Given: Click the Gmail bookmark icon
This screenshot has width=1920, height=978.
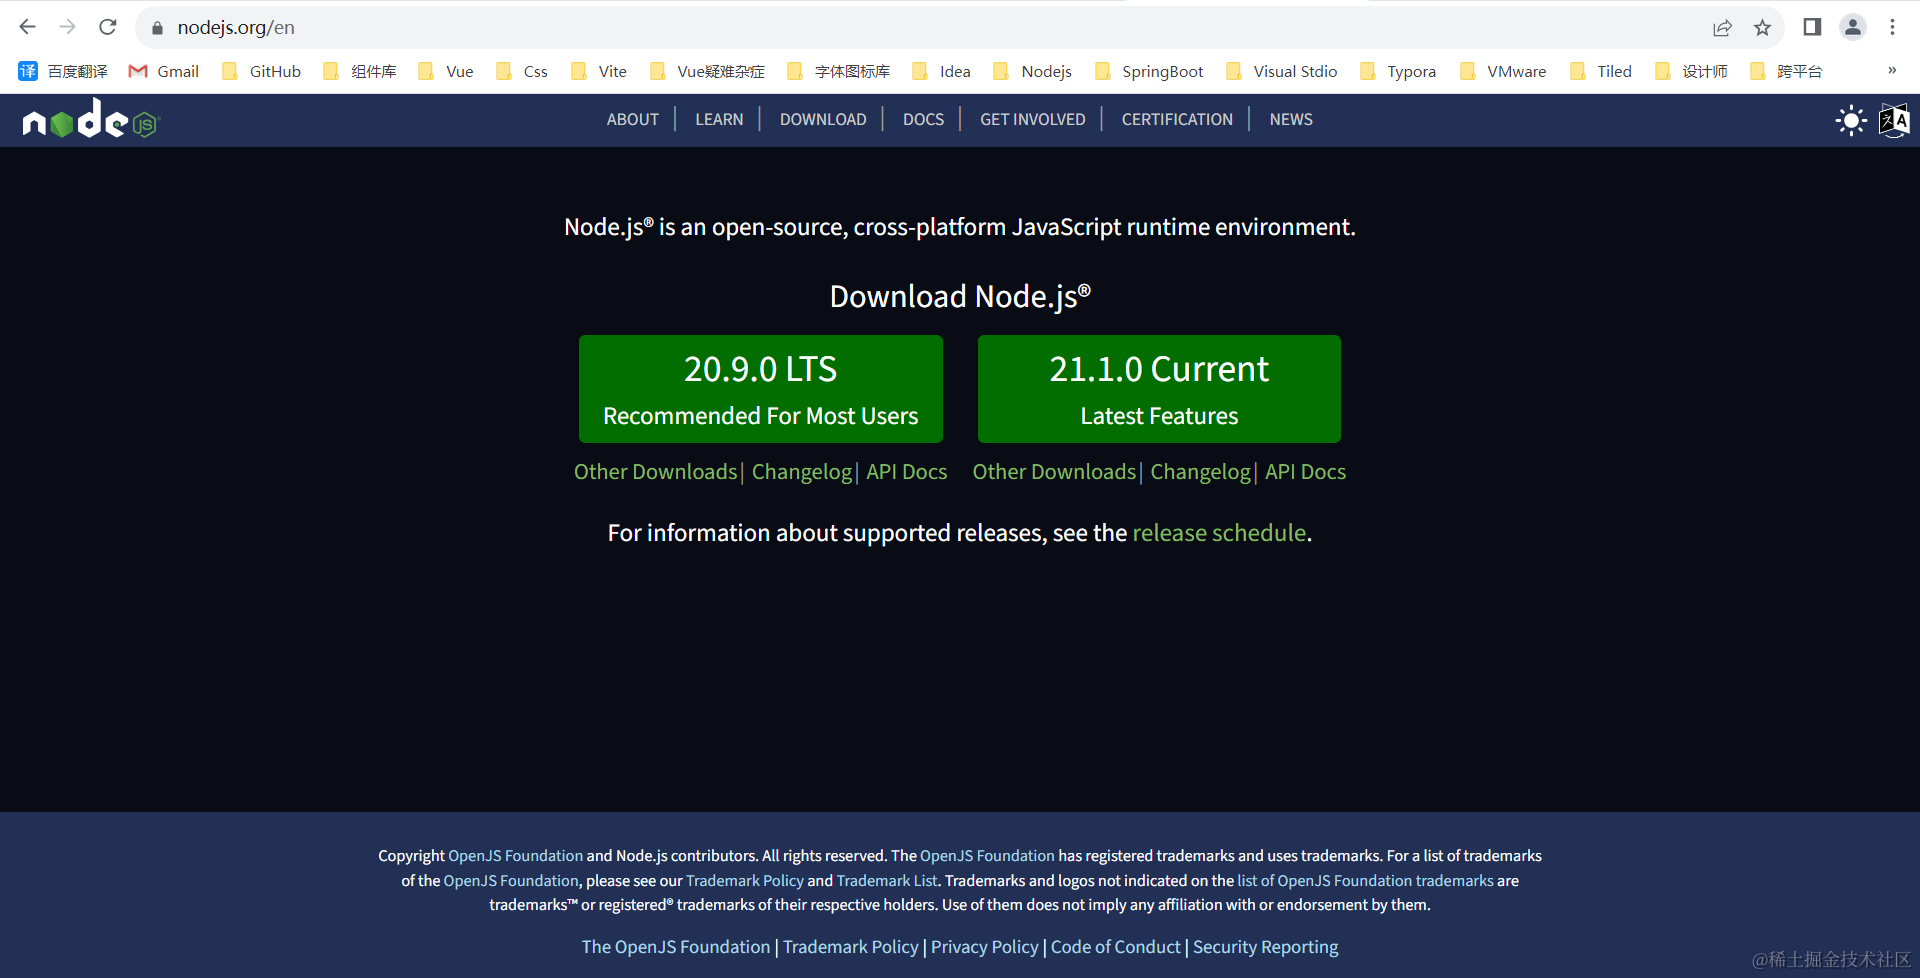Looking at the screenshot, I should pos(137,71).
